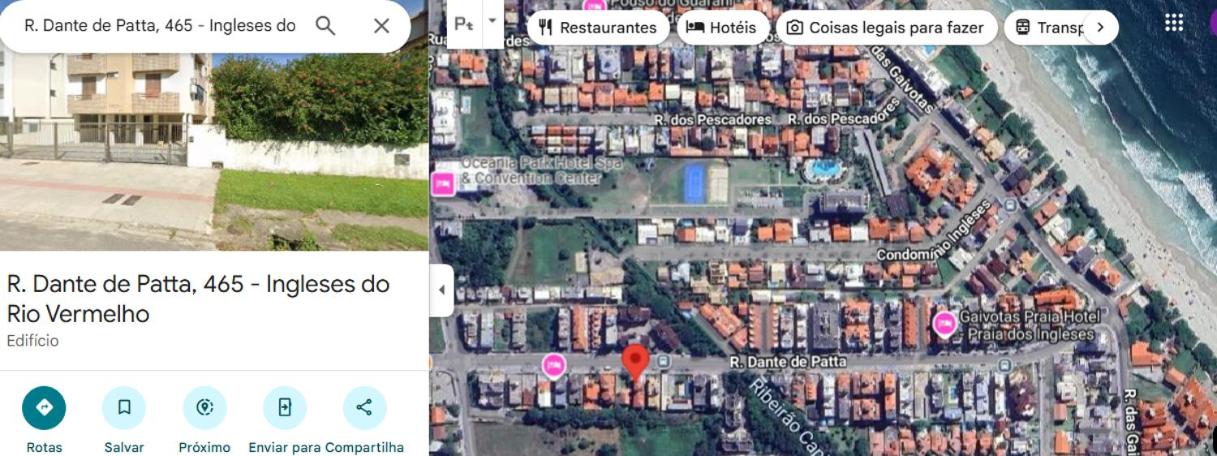The image size is (1217, 456).
Task: Open the Google apps grid
Action: [x=1174, y=23]
